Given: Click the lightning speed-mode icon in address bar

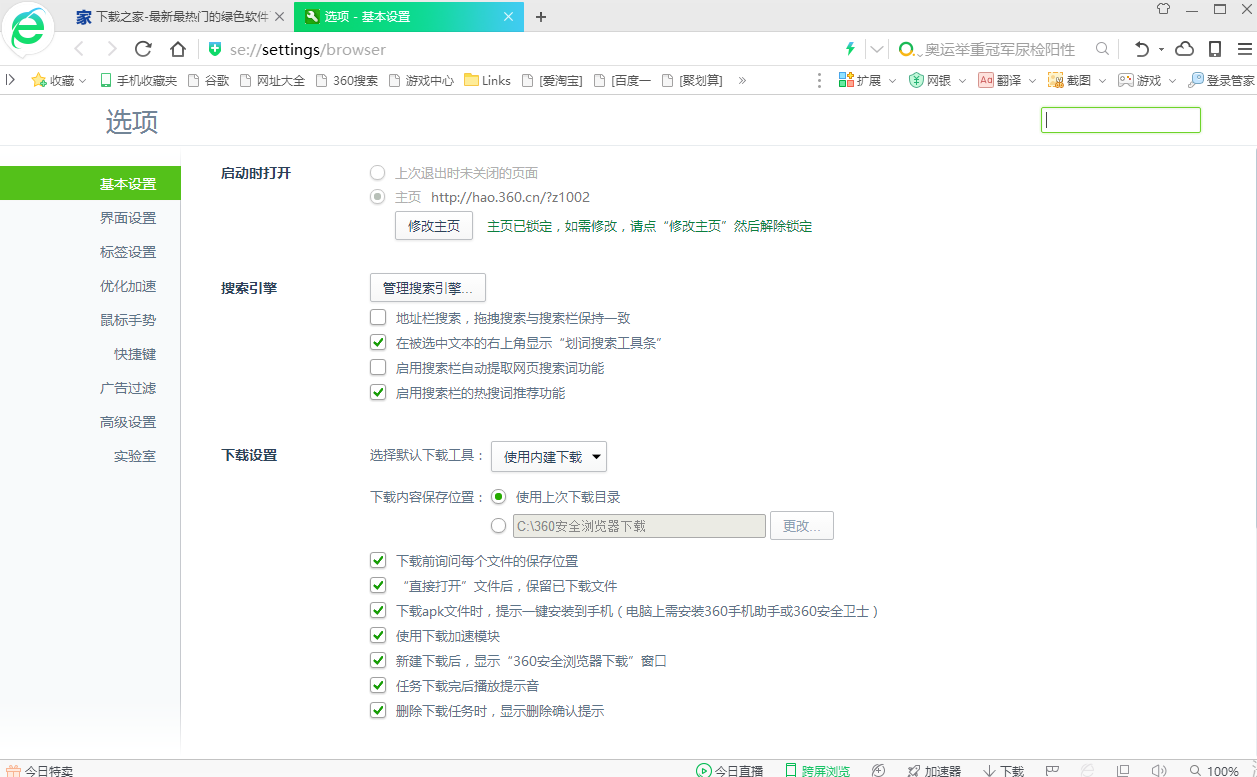Looking at the screenshot, I should tap(848, 48).
